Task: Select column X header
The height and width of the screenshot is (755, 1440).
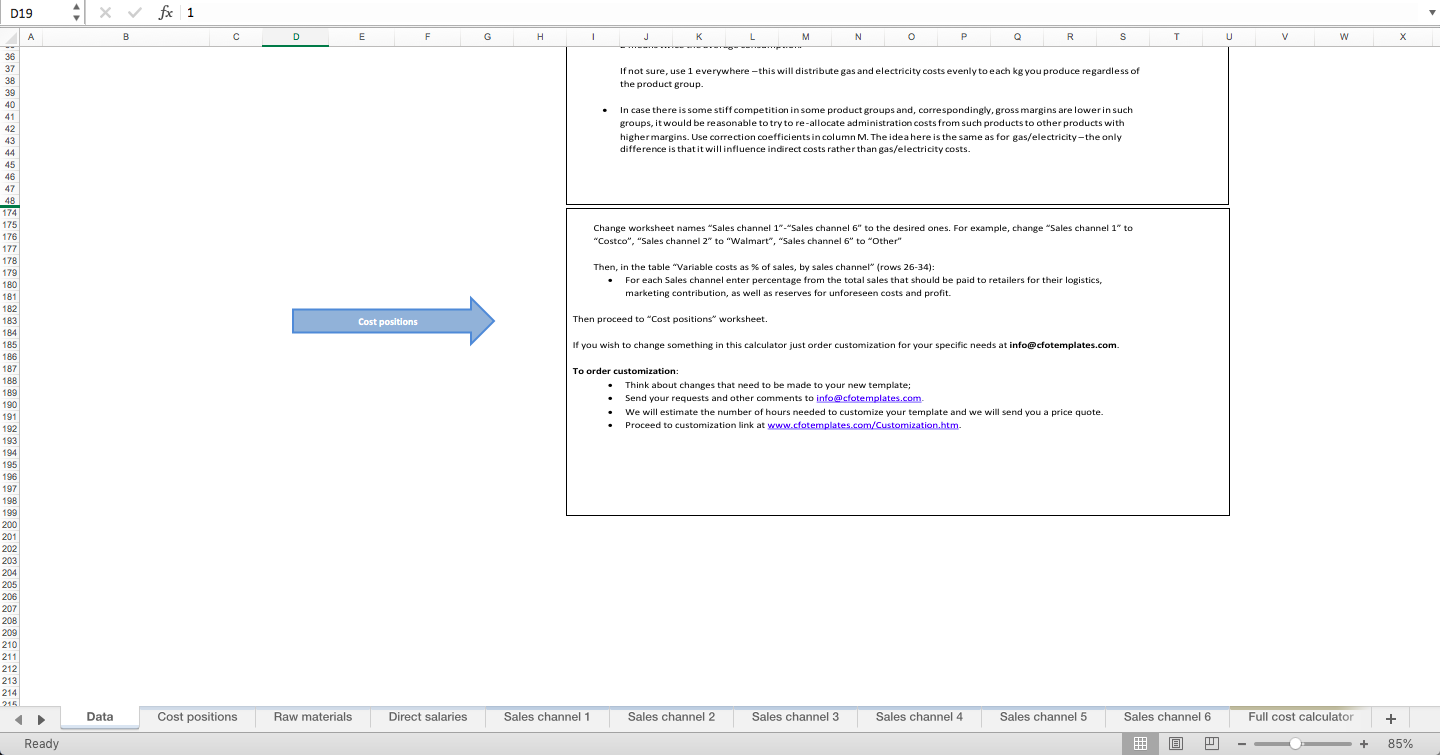Action: [1403, 37]
